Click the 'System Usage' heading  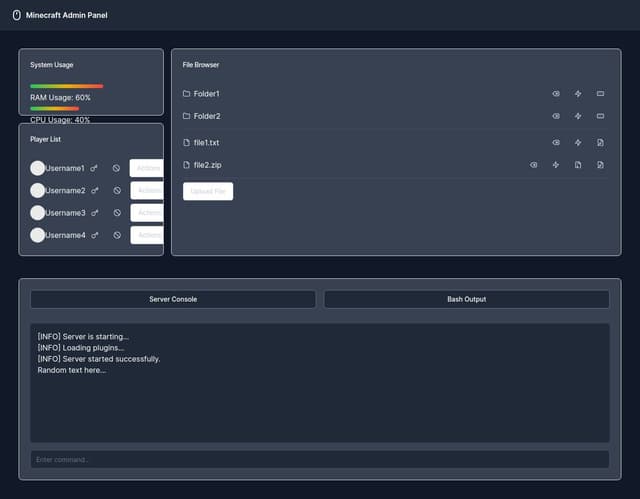51,65
